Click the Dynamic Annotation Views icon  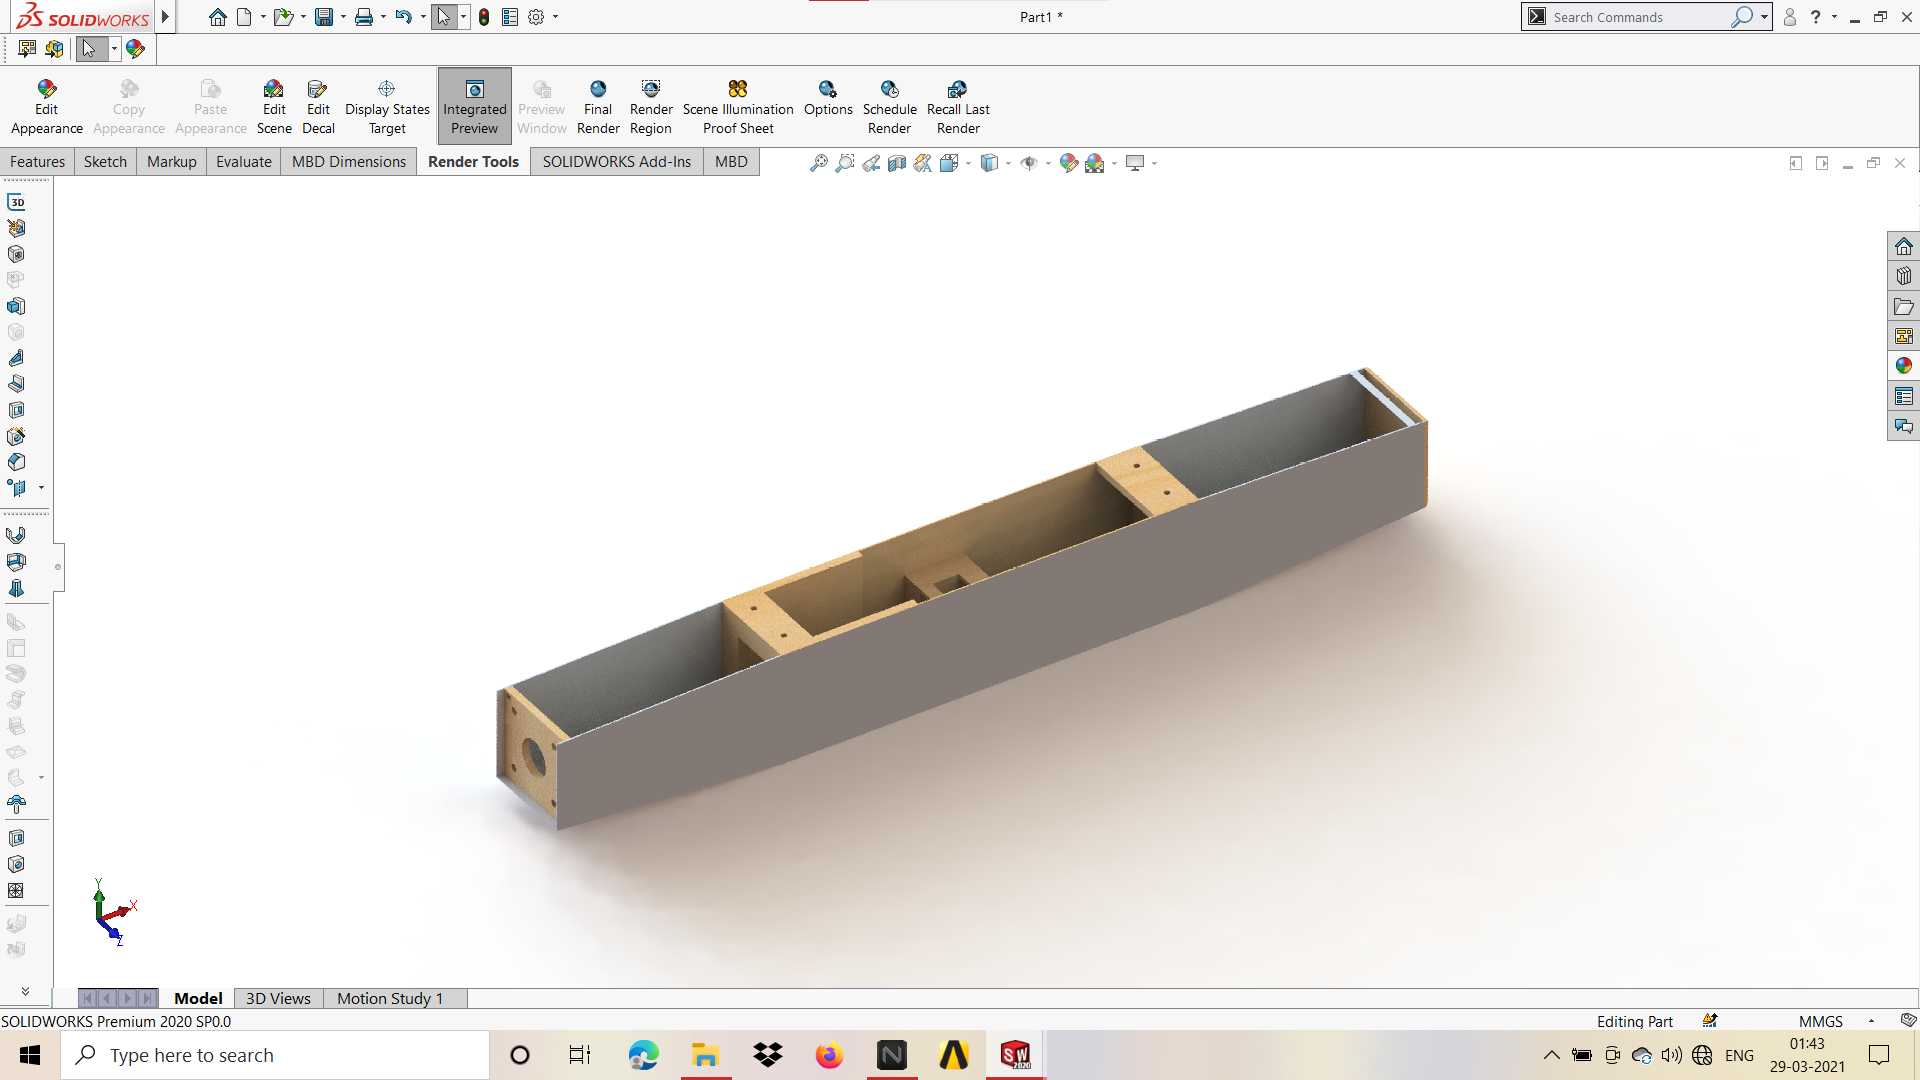pos(923,163)
